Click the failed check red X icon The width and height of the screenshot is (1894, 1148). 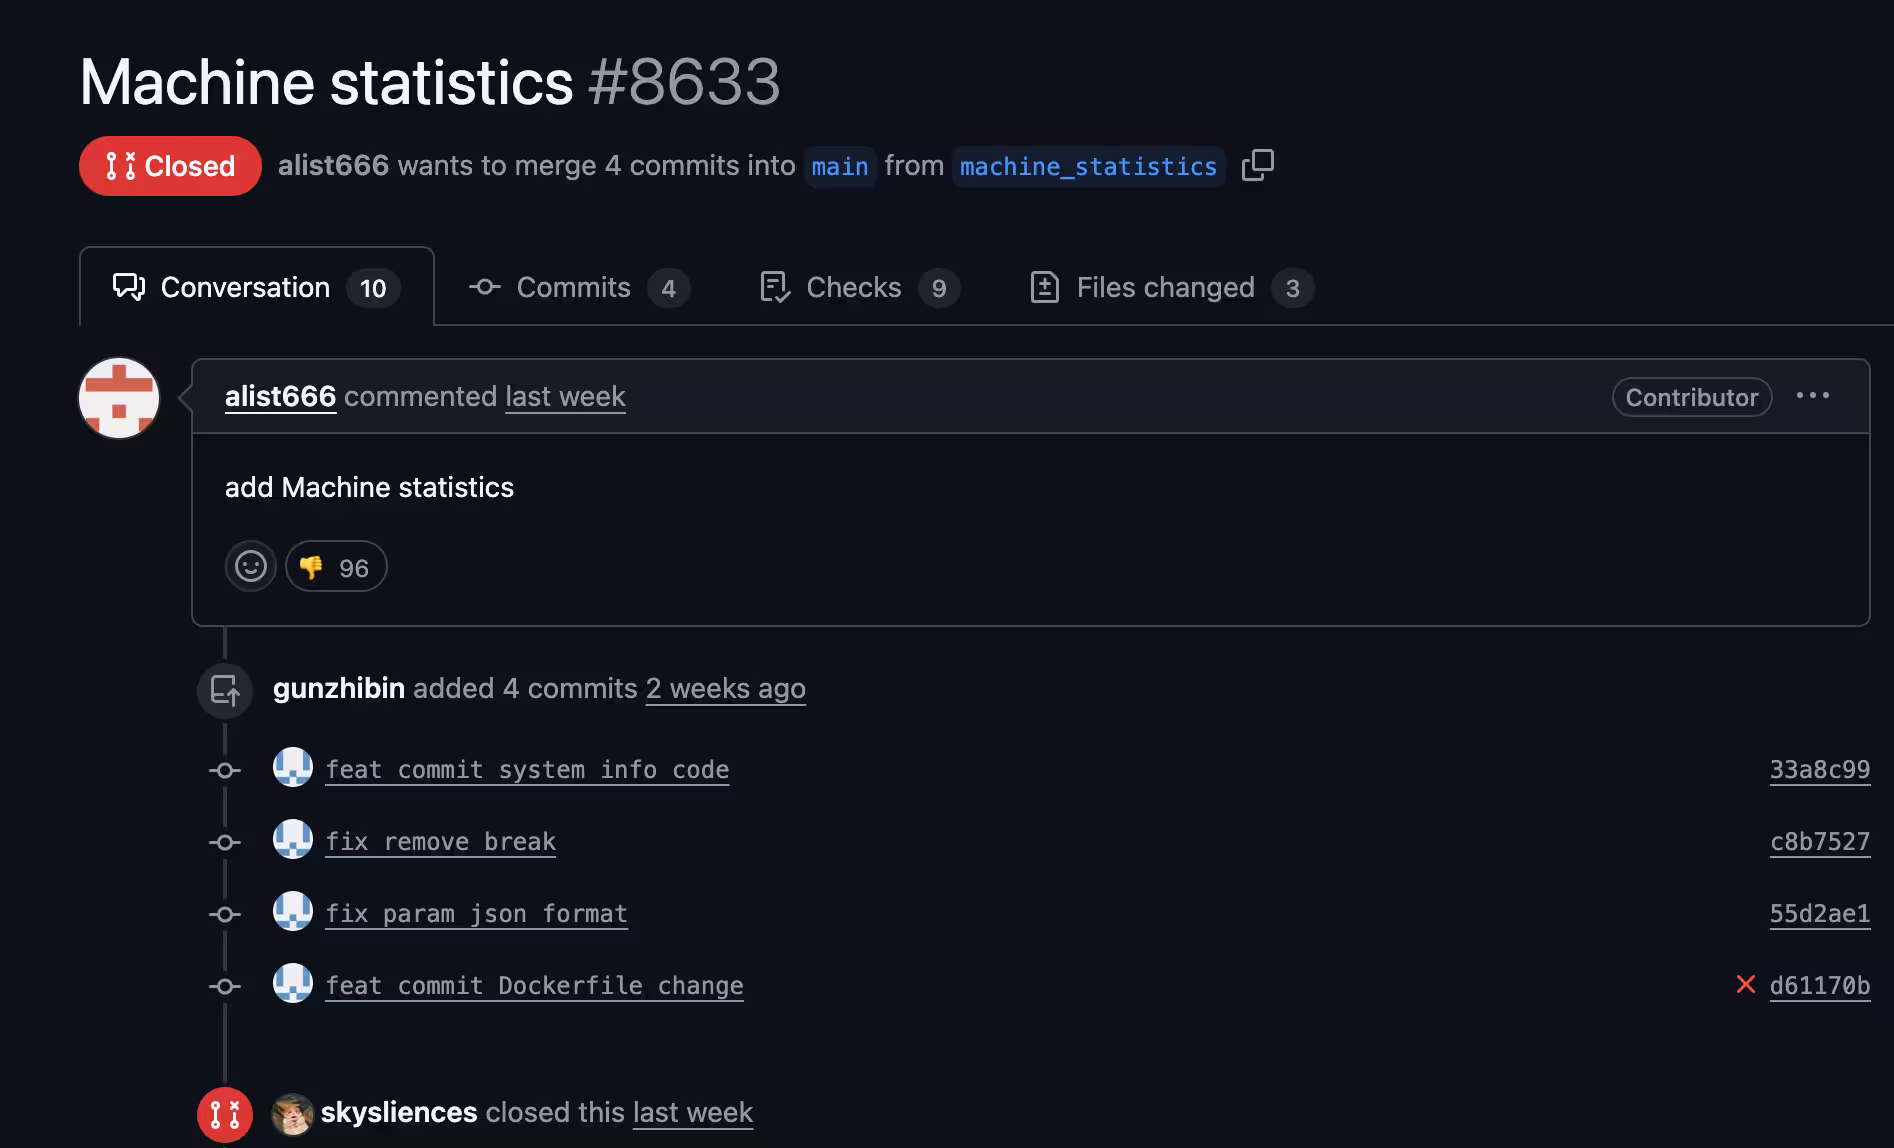click(x=1745, y=985)
